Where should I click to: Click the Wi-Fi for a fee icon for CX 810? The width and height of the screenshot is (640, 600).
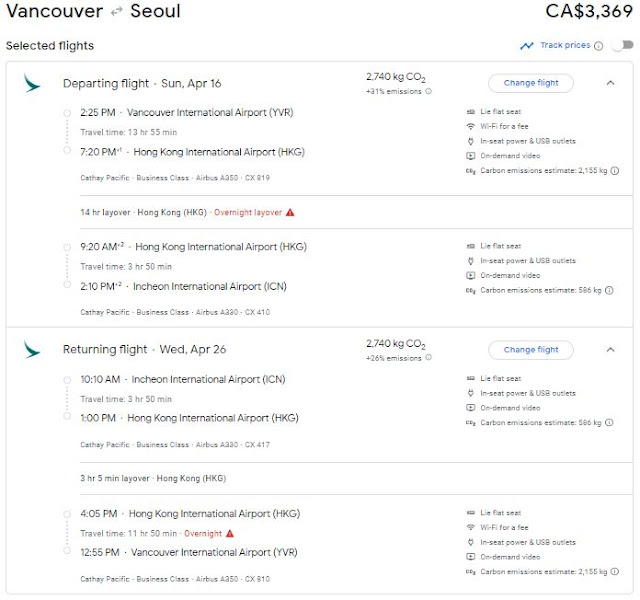click(471, 528)
